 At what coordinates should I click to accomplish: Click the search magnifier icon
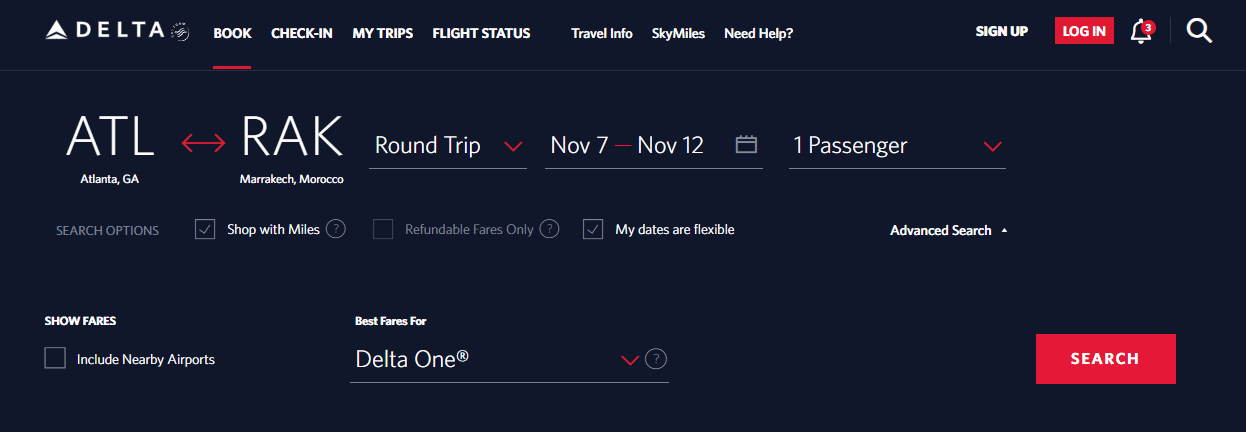tap(1199, 32)
